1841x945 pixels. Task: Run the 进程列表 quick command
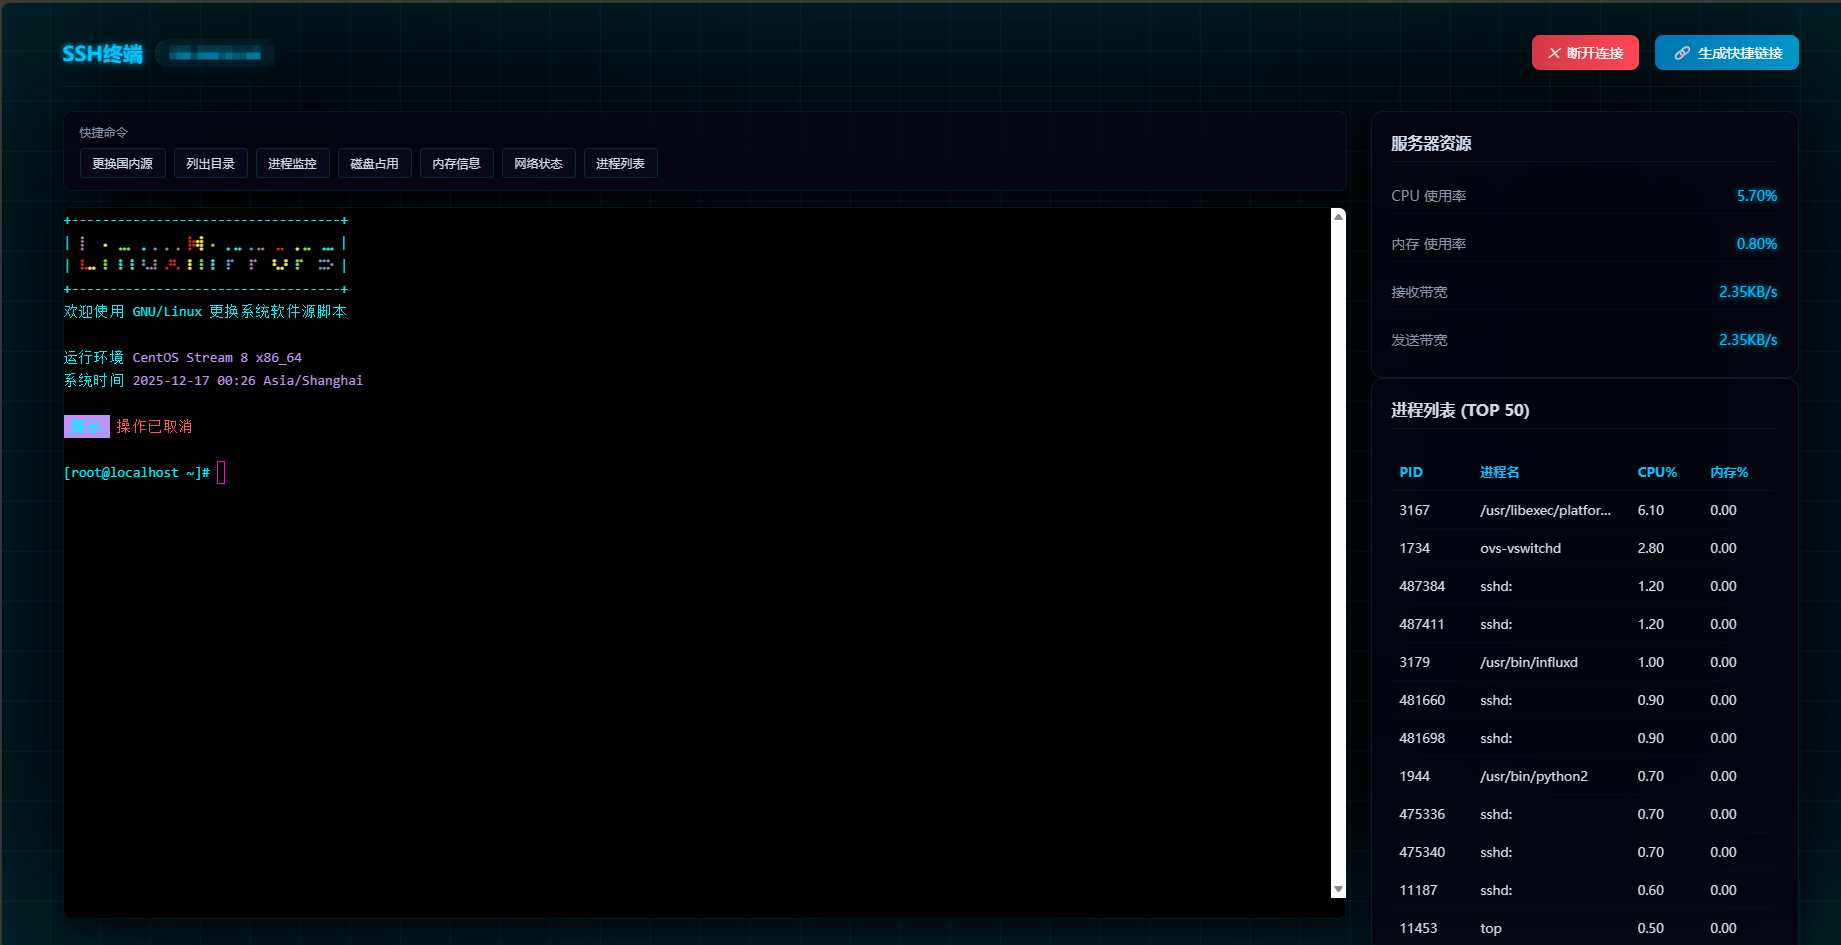pos(621,164)
